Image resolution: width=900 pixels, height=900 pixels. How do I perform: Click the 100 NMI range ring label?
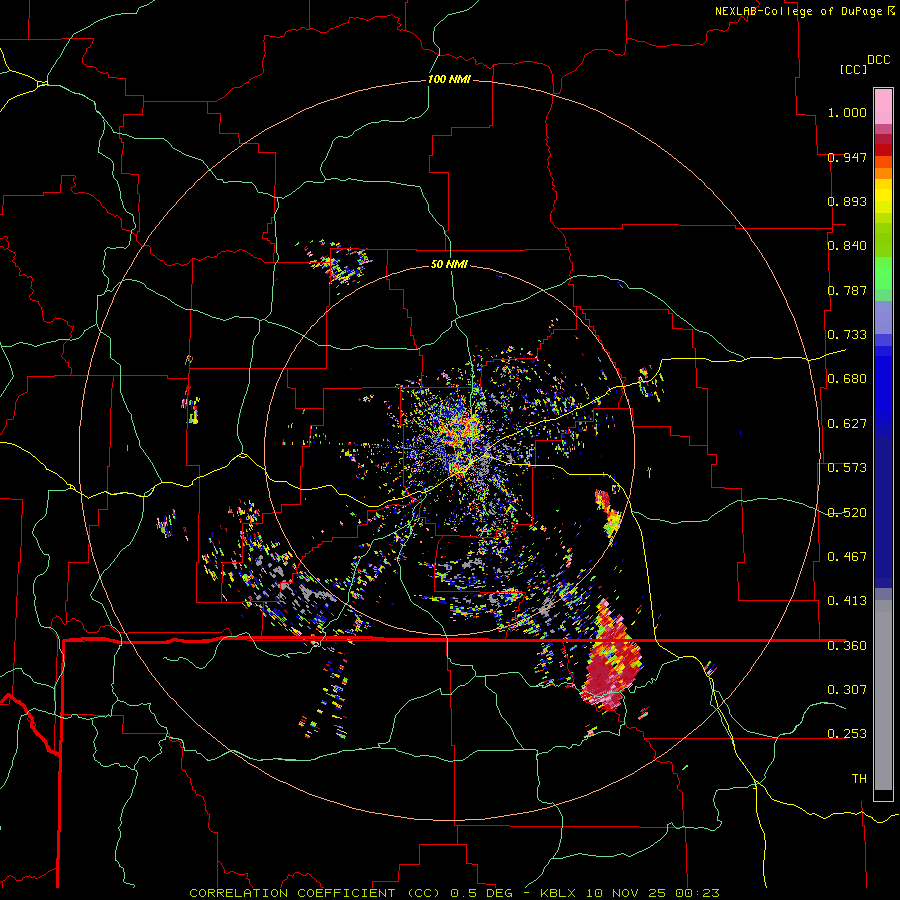pos(449,79)
